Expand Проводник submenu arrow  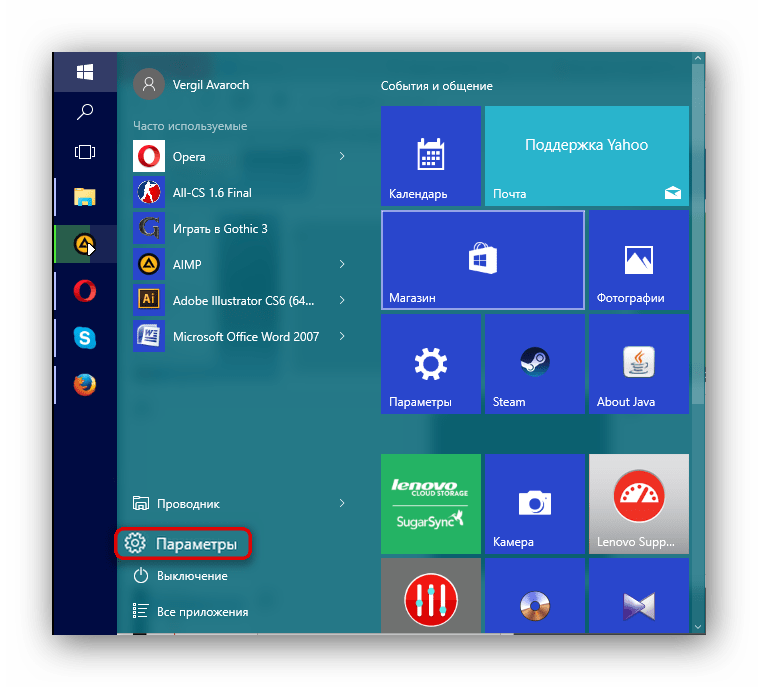click(x=342, y=503)
